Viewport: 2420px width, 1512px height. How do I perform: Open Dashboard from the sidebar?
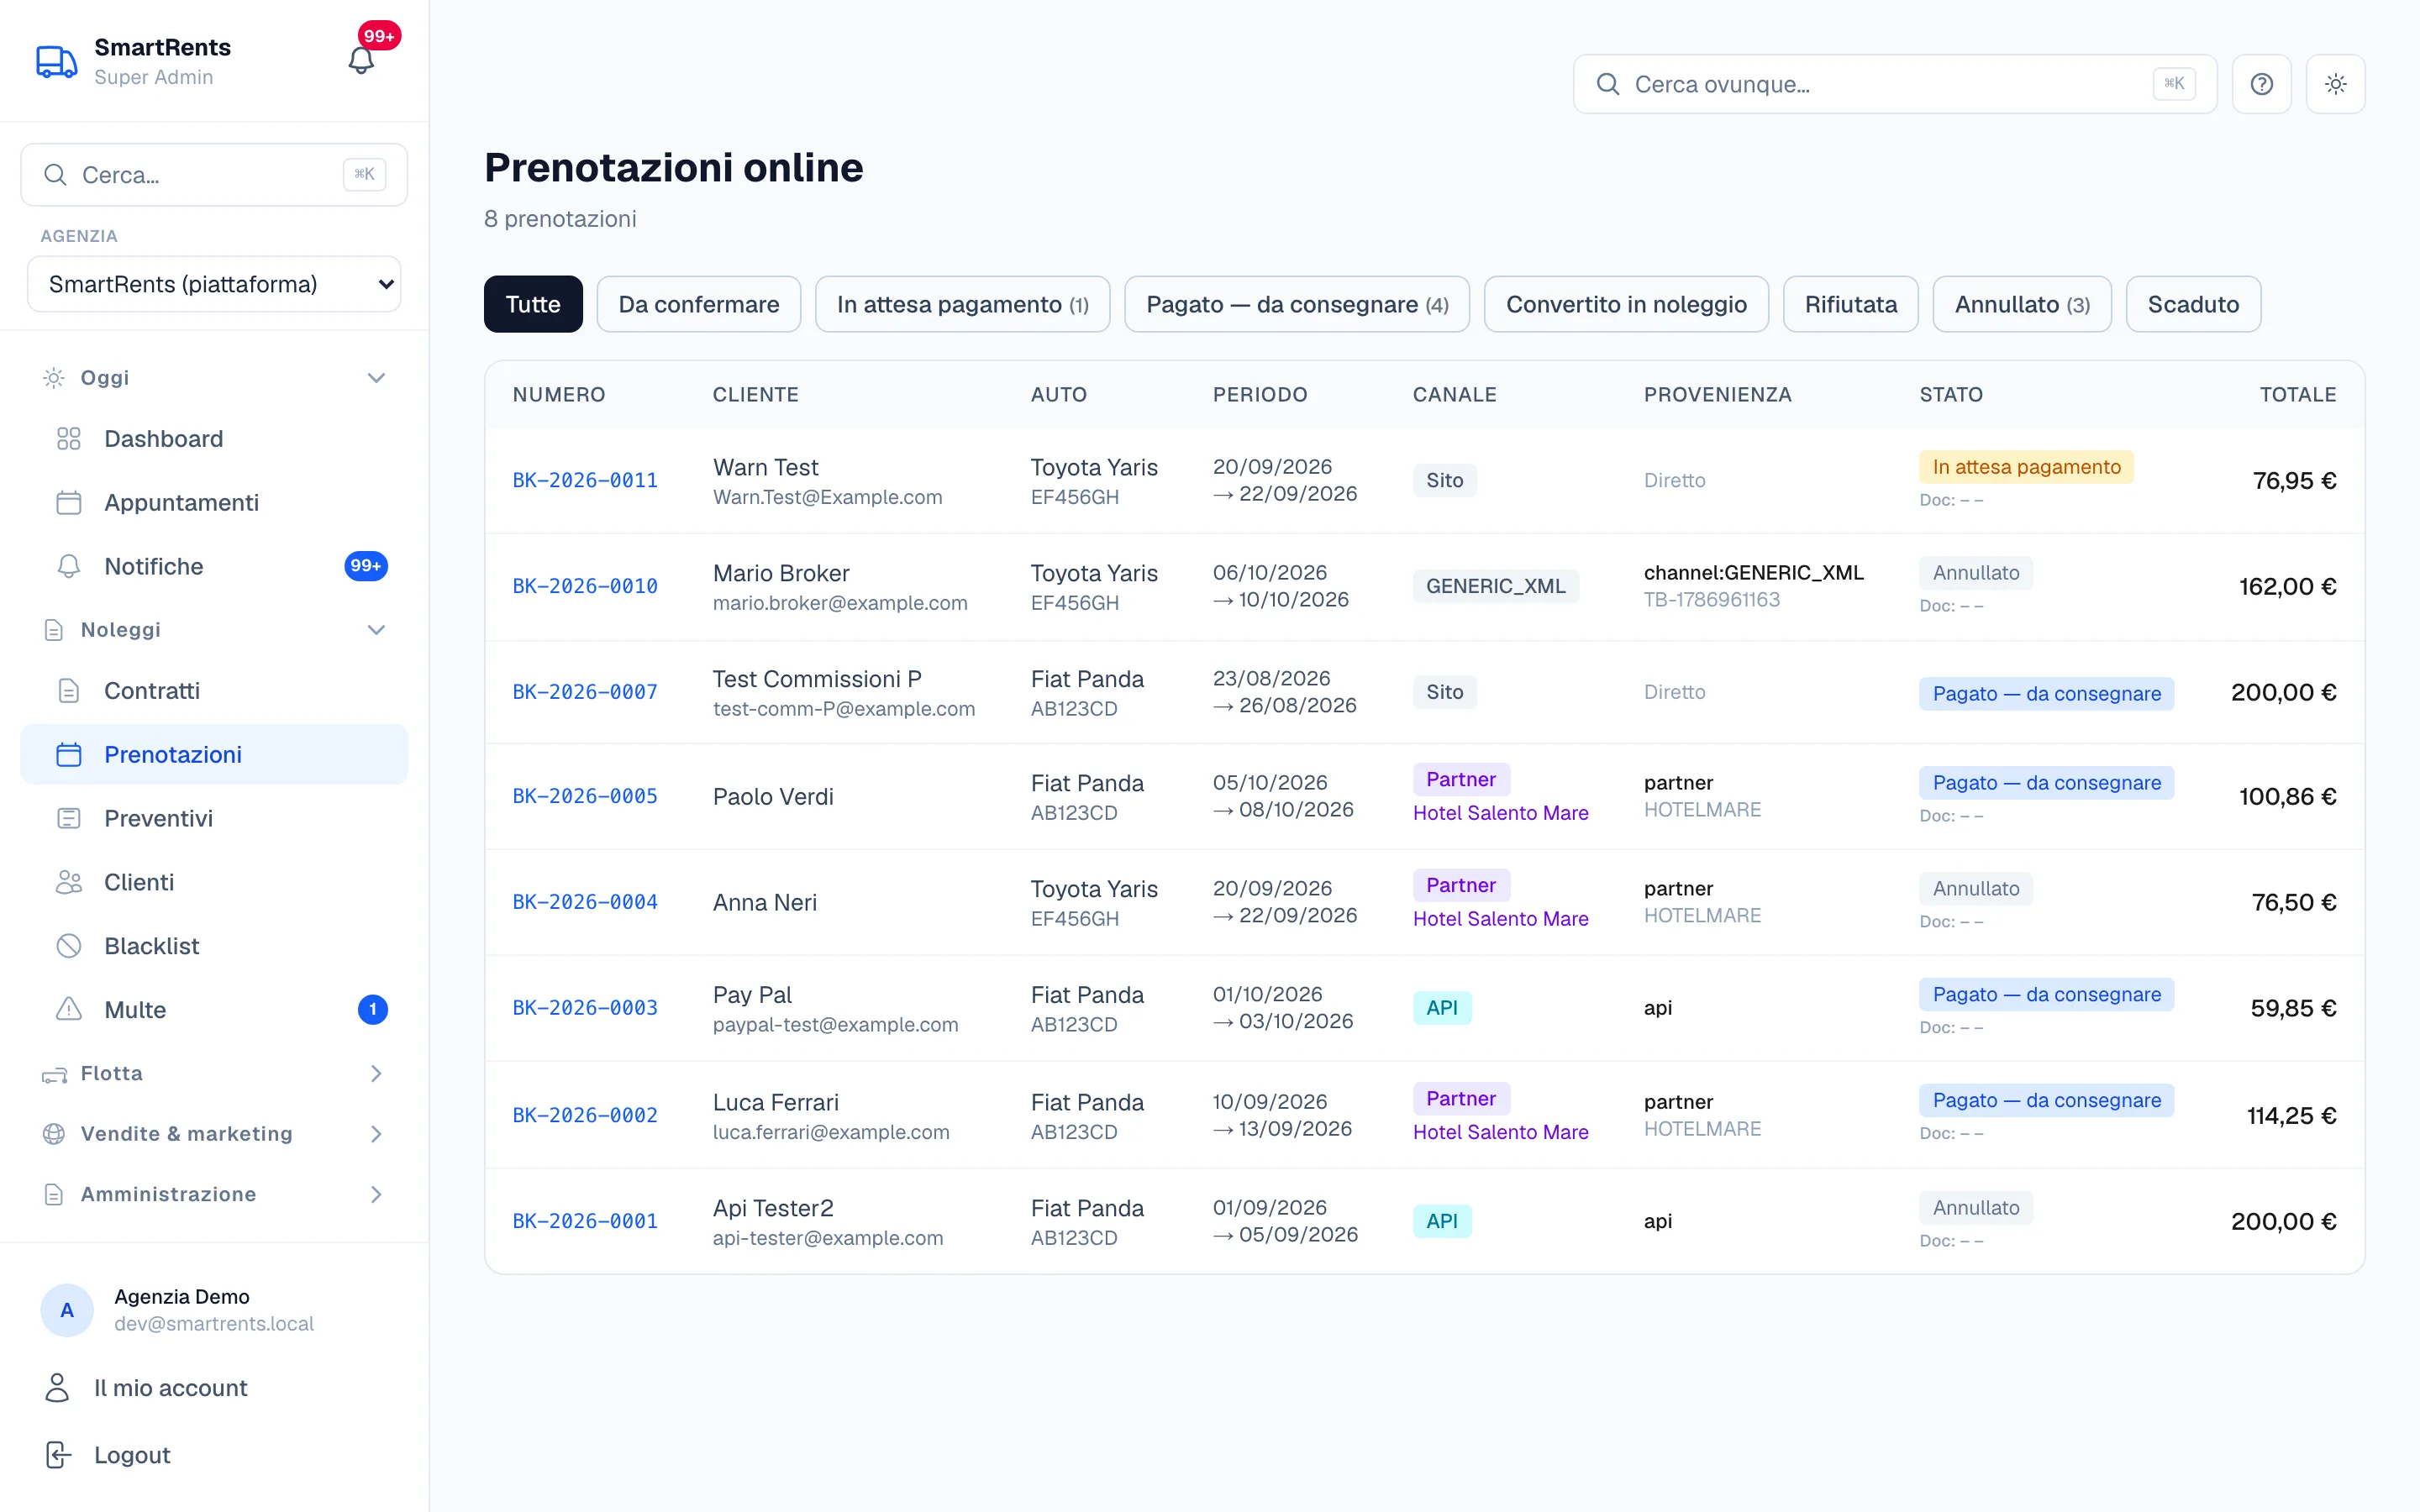[214, 439]
